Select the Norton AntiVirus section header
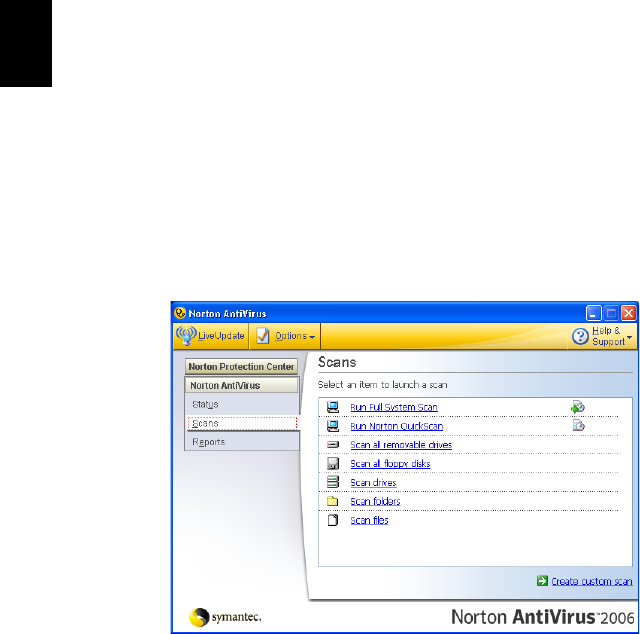The width and height of the screenshot is (640, 634). pos(242,385)
